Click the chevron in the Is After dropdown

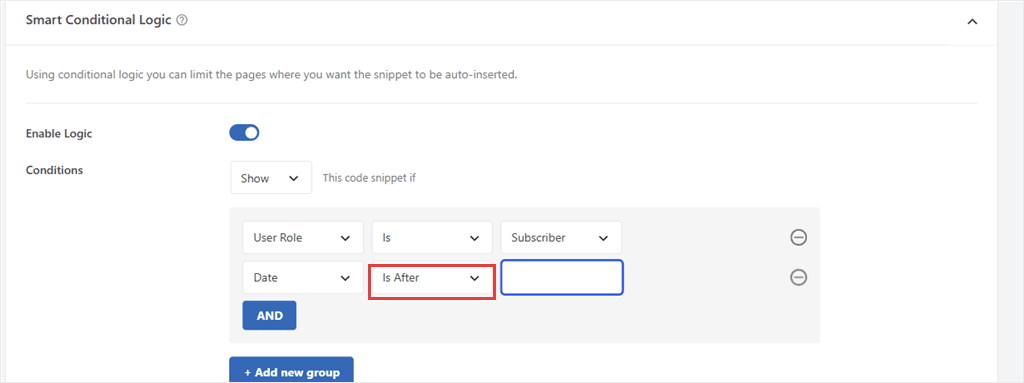[474, 278]
